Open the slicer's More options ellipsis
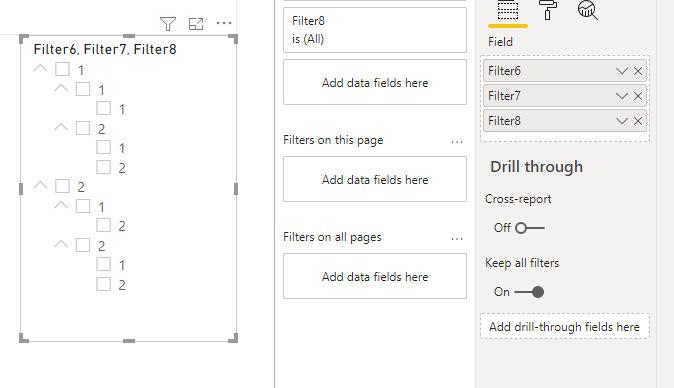 [x=224, y=23]
